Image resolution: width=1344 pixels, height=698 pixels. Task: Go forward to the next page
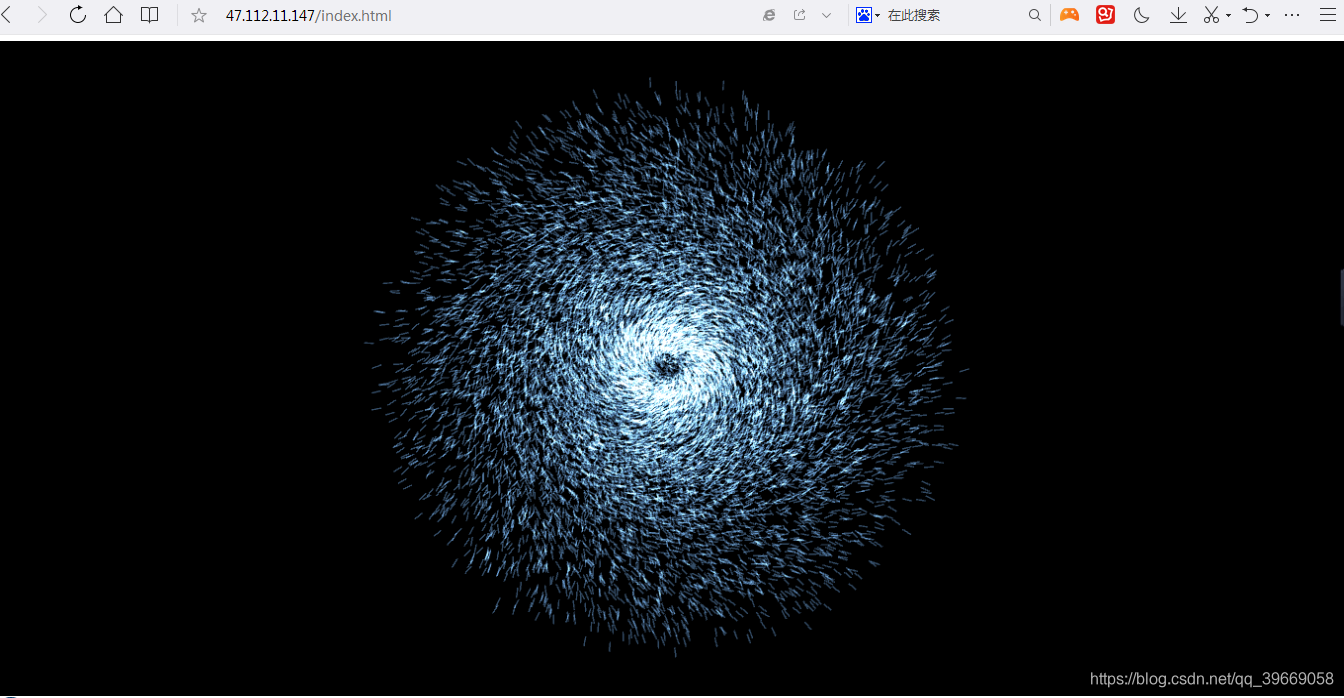pos(42,15)
